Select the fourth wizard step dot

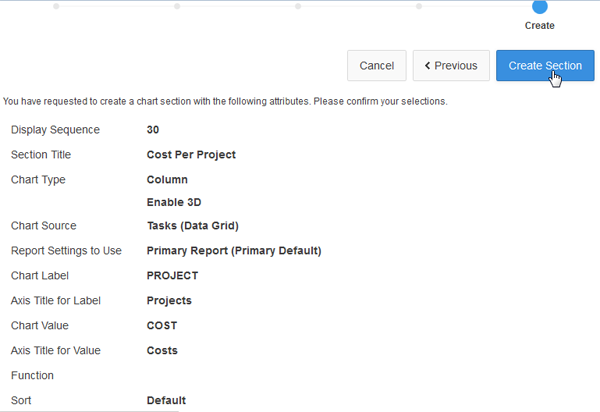tap(419, 6)
